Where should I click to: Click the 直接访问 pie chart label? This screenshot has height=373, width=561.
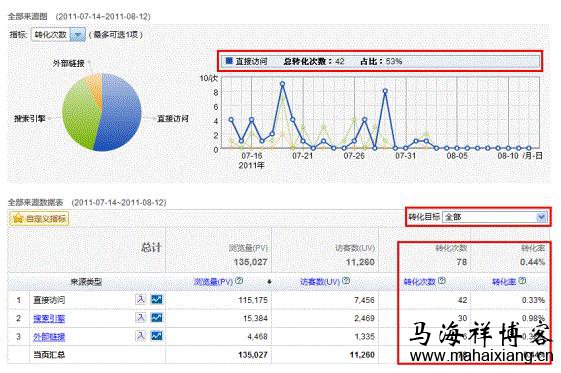[173, 118]
